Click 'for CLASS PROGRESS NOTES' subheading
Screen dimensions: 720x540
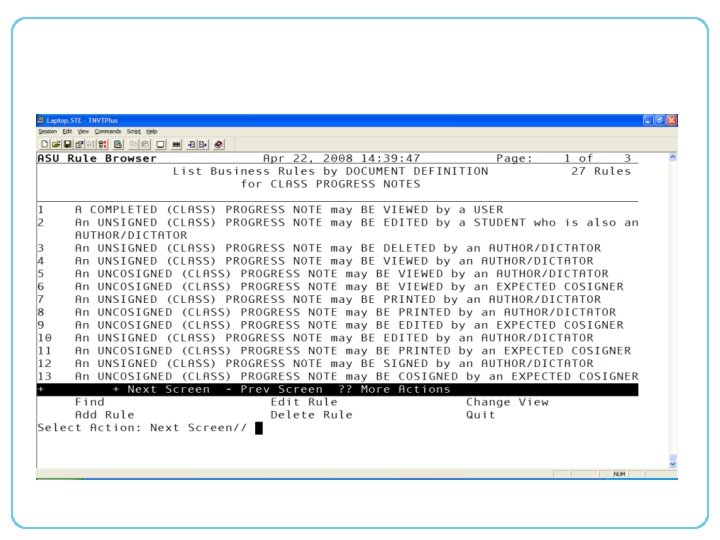coord(331,184)
